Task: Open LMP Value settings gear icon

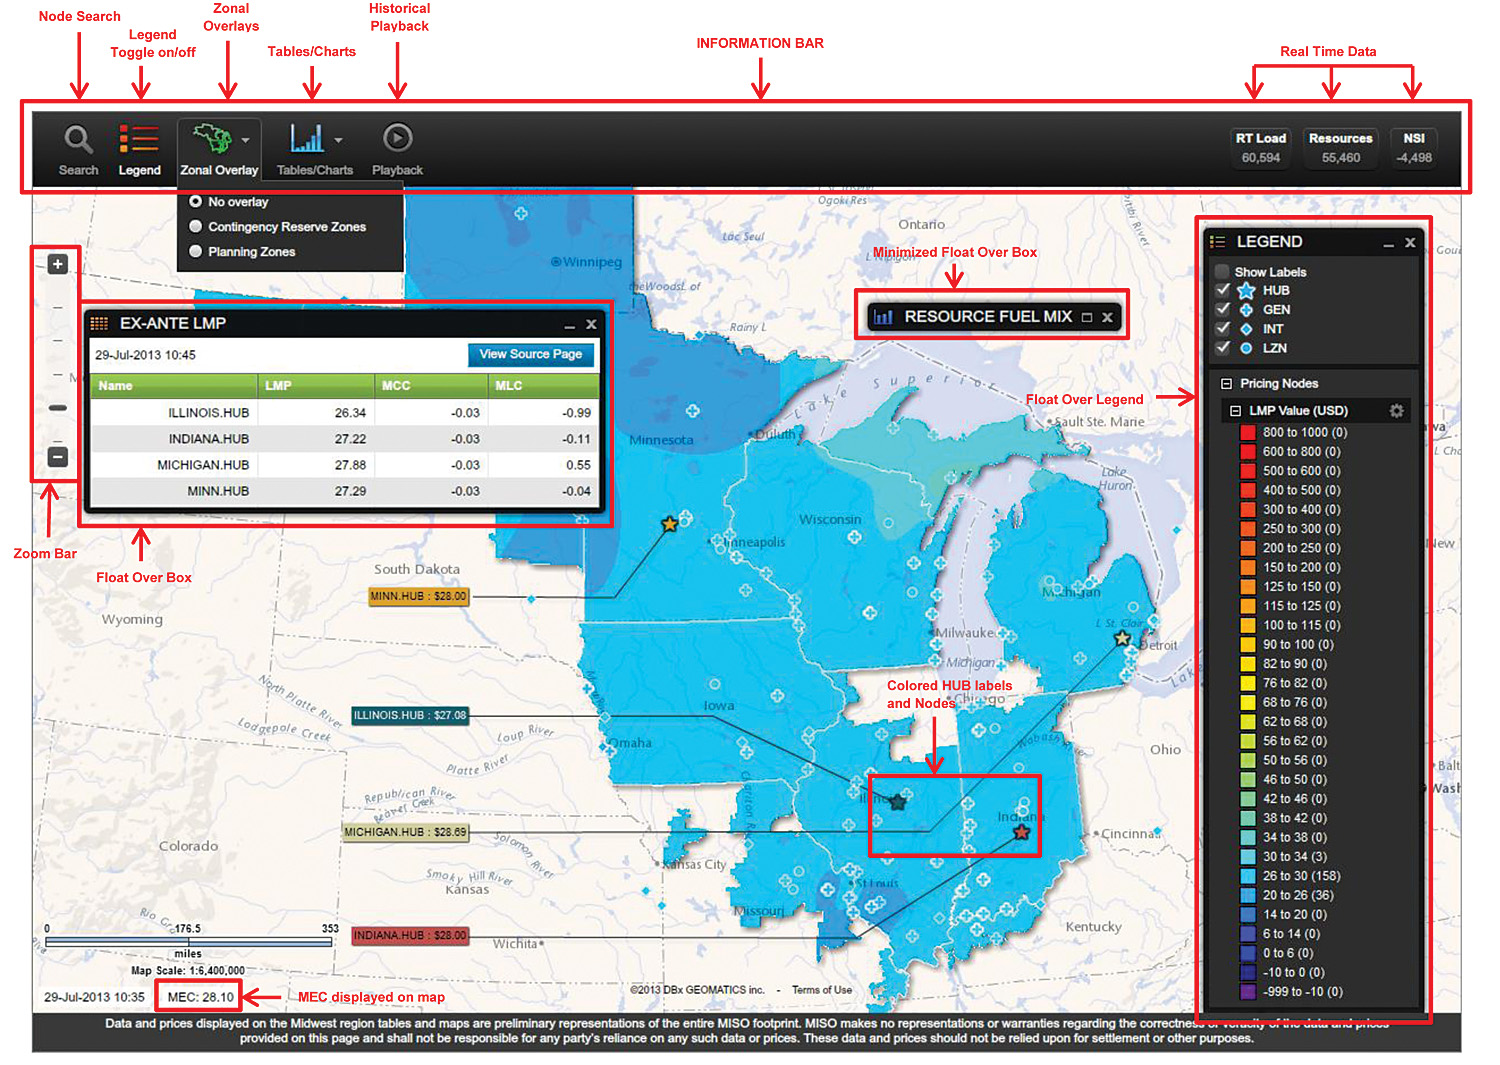Action: (1396, 411)
